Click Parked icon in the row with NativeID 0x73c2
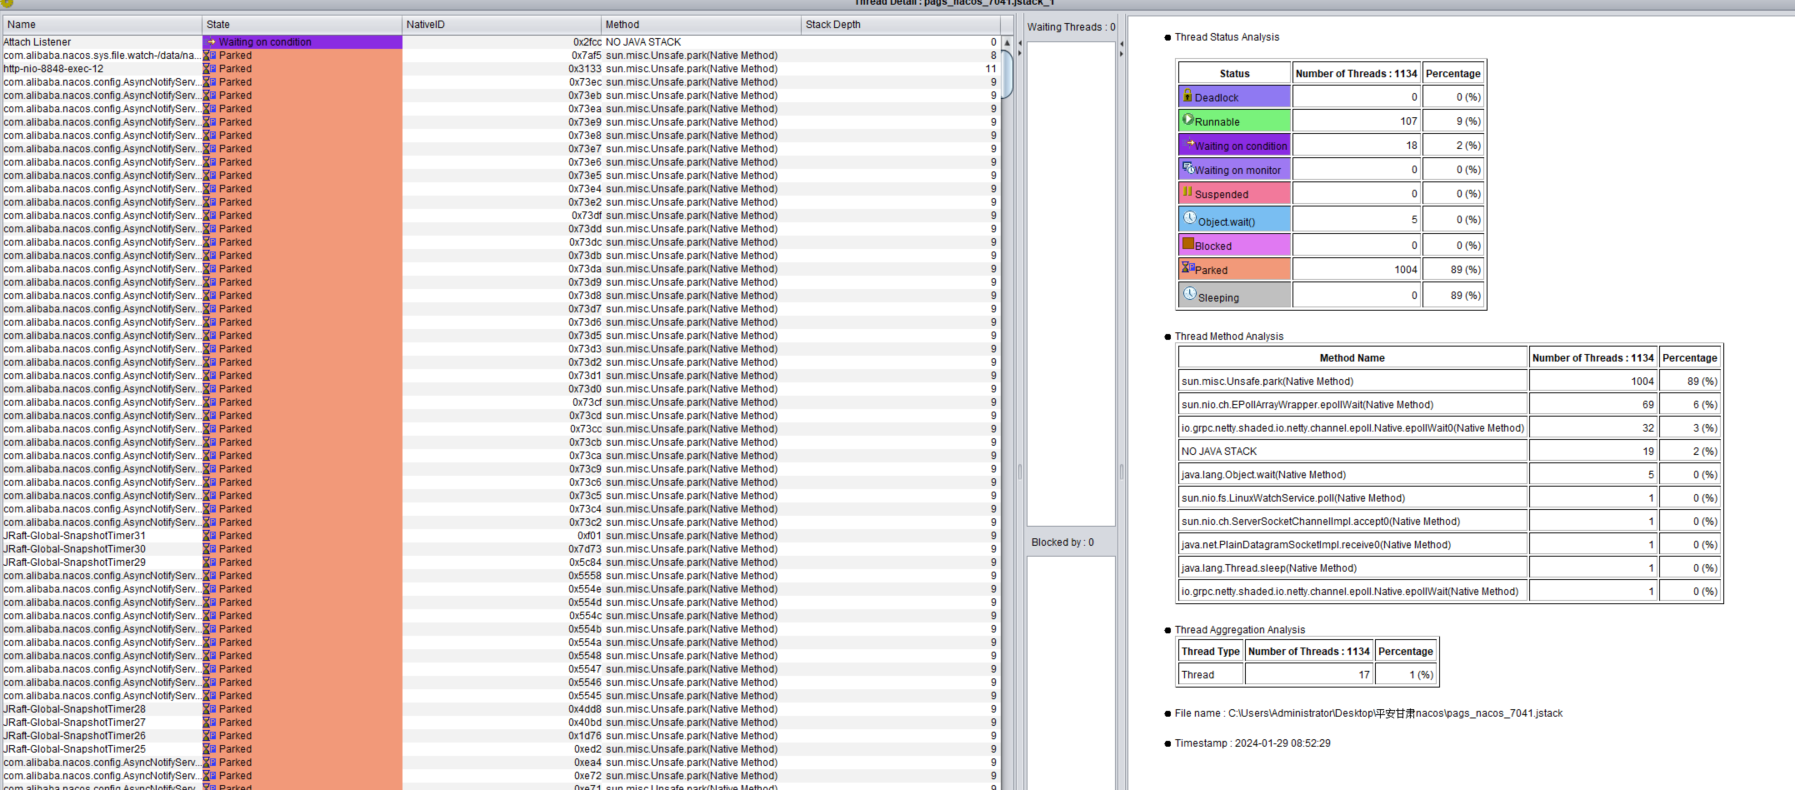This screenshot has width=1795, height=790. (x=210, y=522)
